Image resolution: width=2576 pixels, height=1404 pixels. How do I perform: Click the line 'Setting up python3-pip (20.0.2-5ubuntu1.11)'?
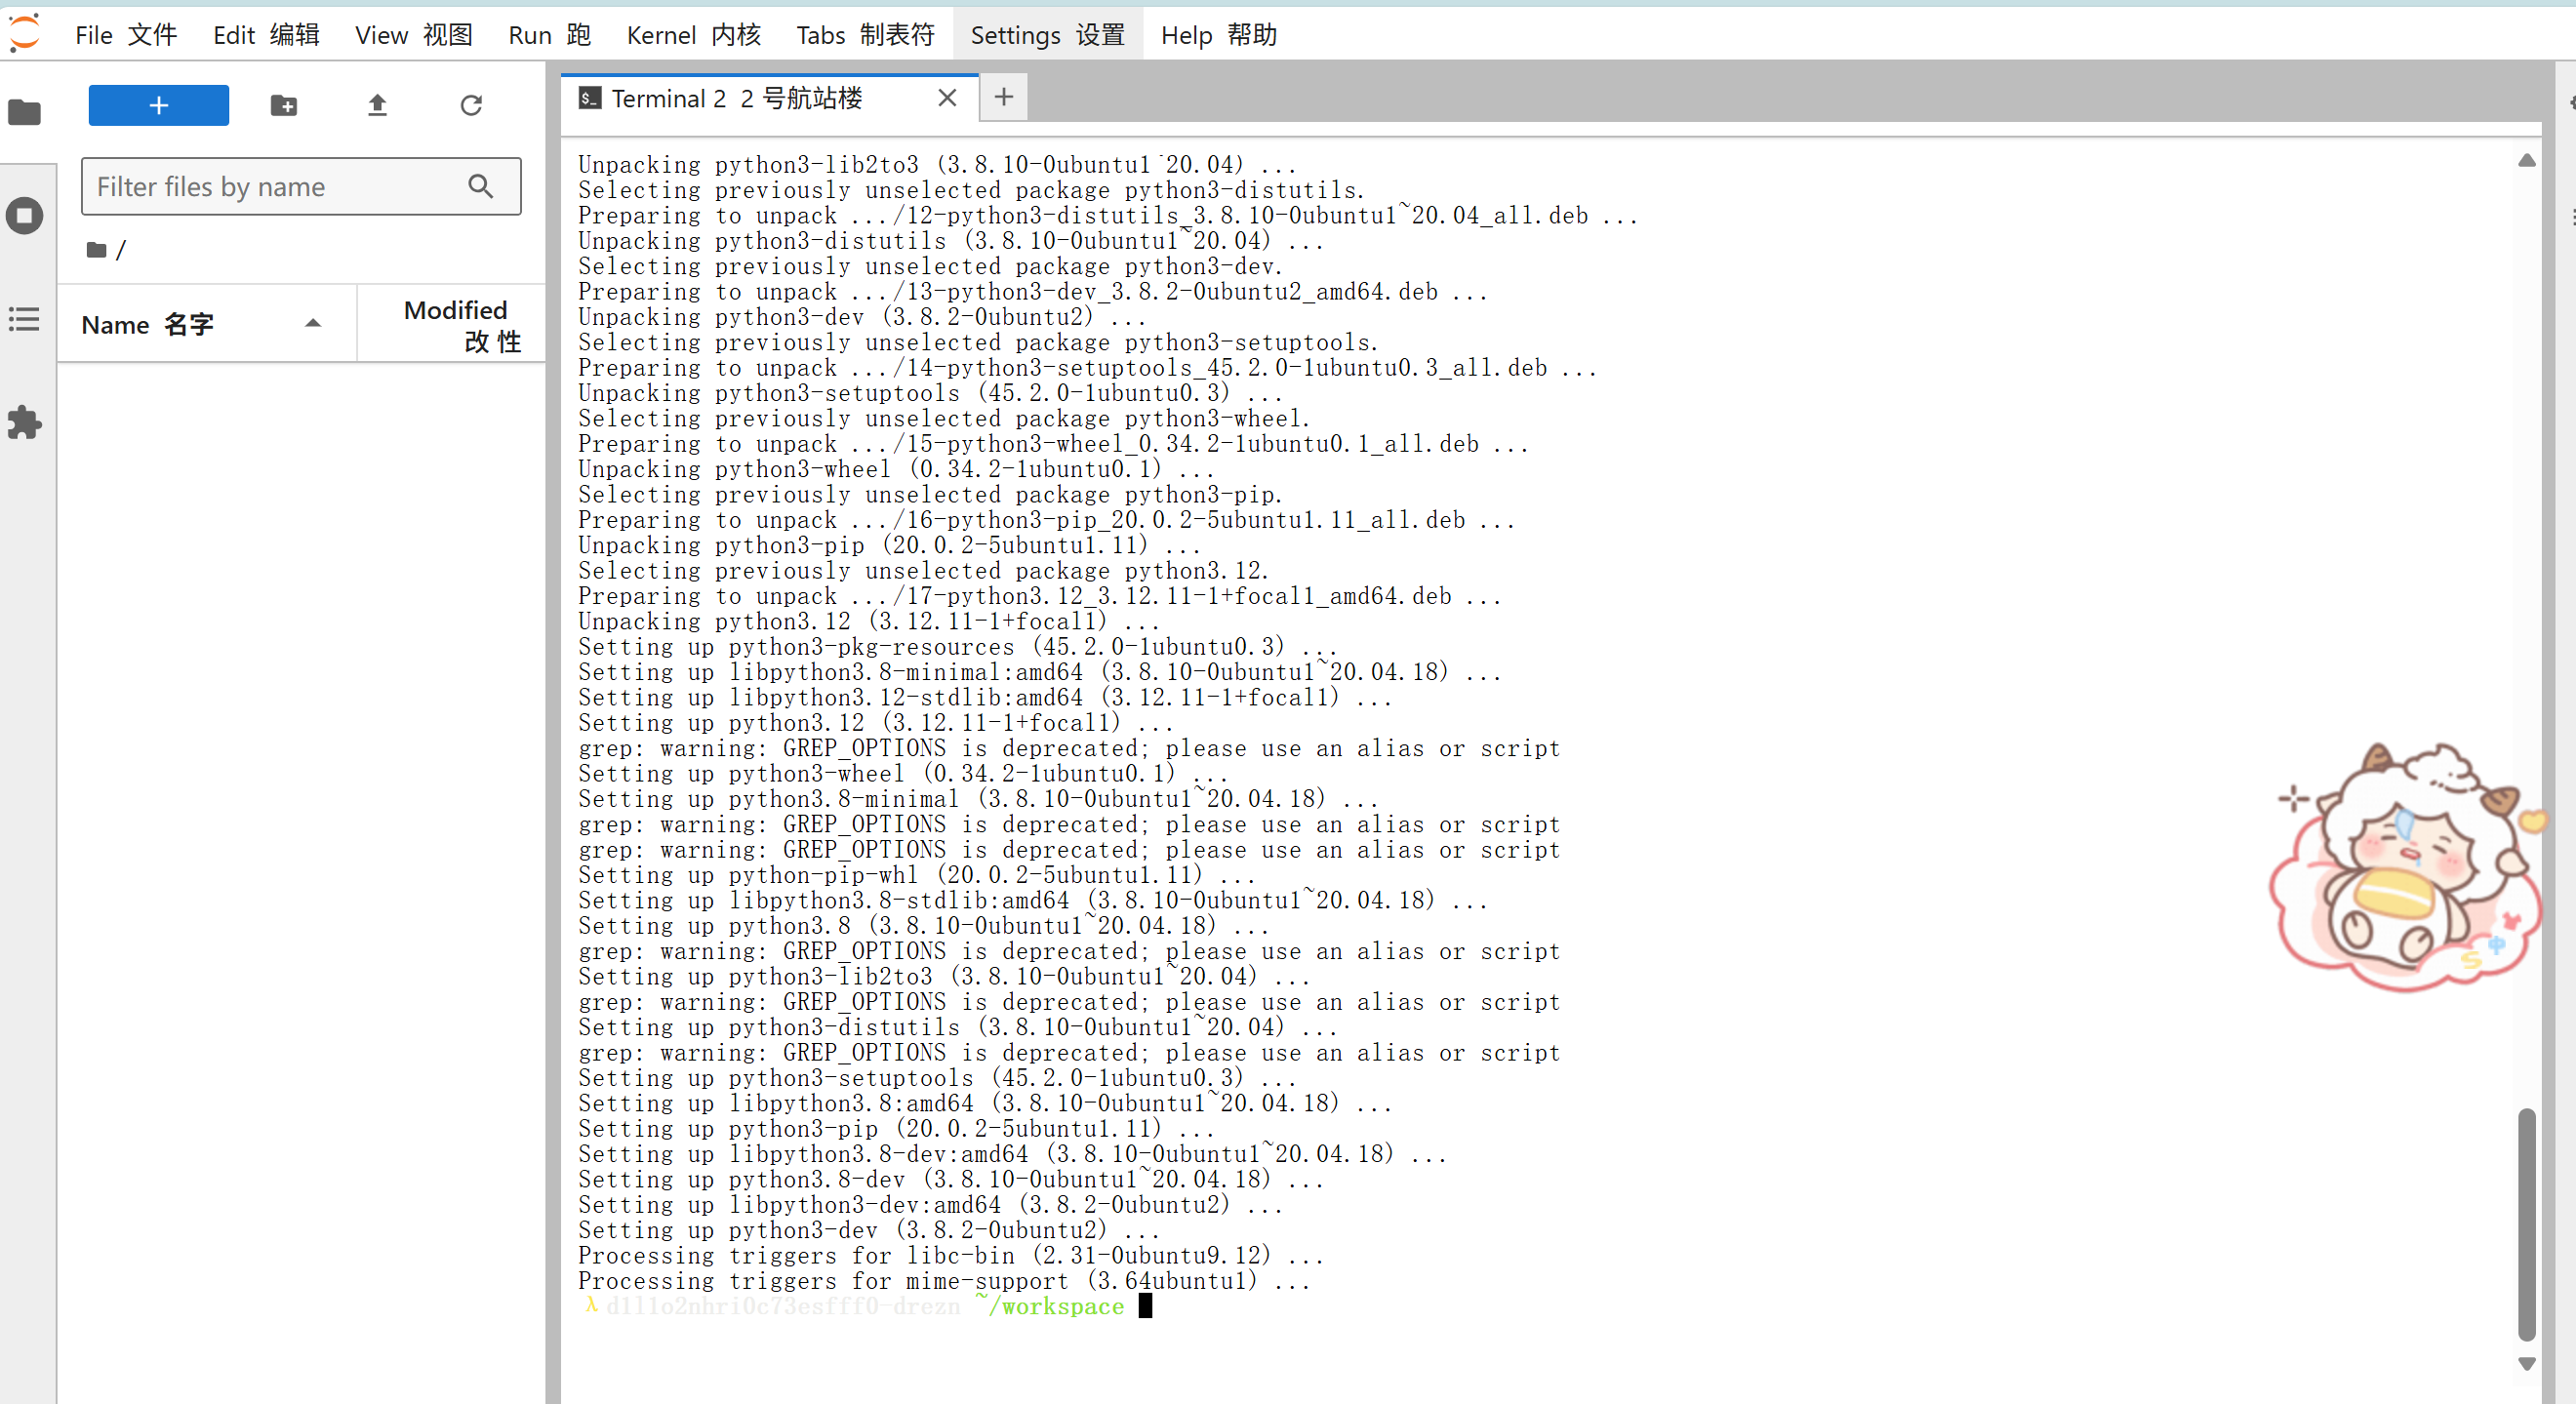click(896, 1128)
